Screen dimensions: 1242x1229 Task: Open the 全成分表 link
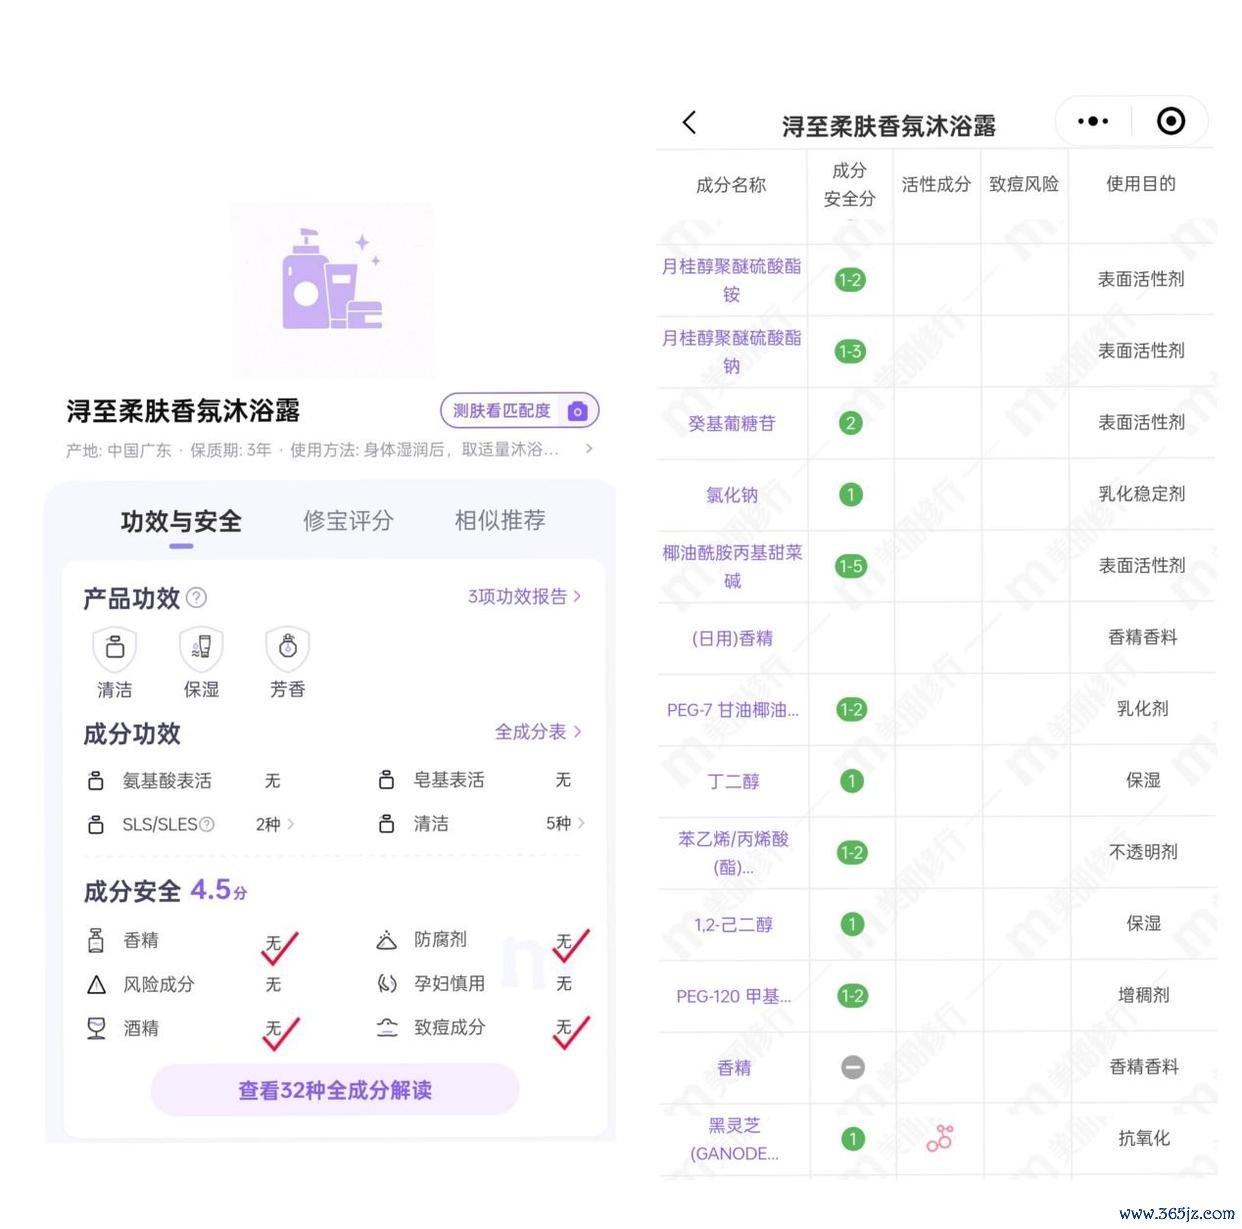point(538,732)
